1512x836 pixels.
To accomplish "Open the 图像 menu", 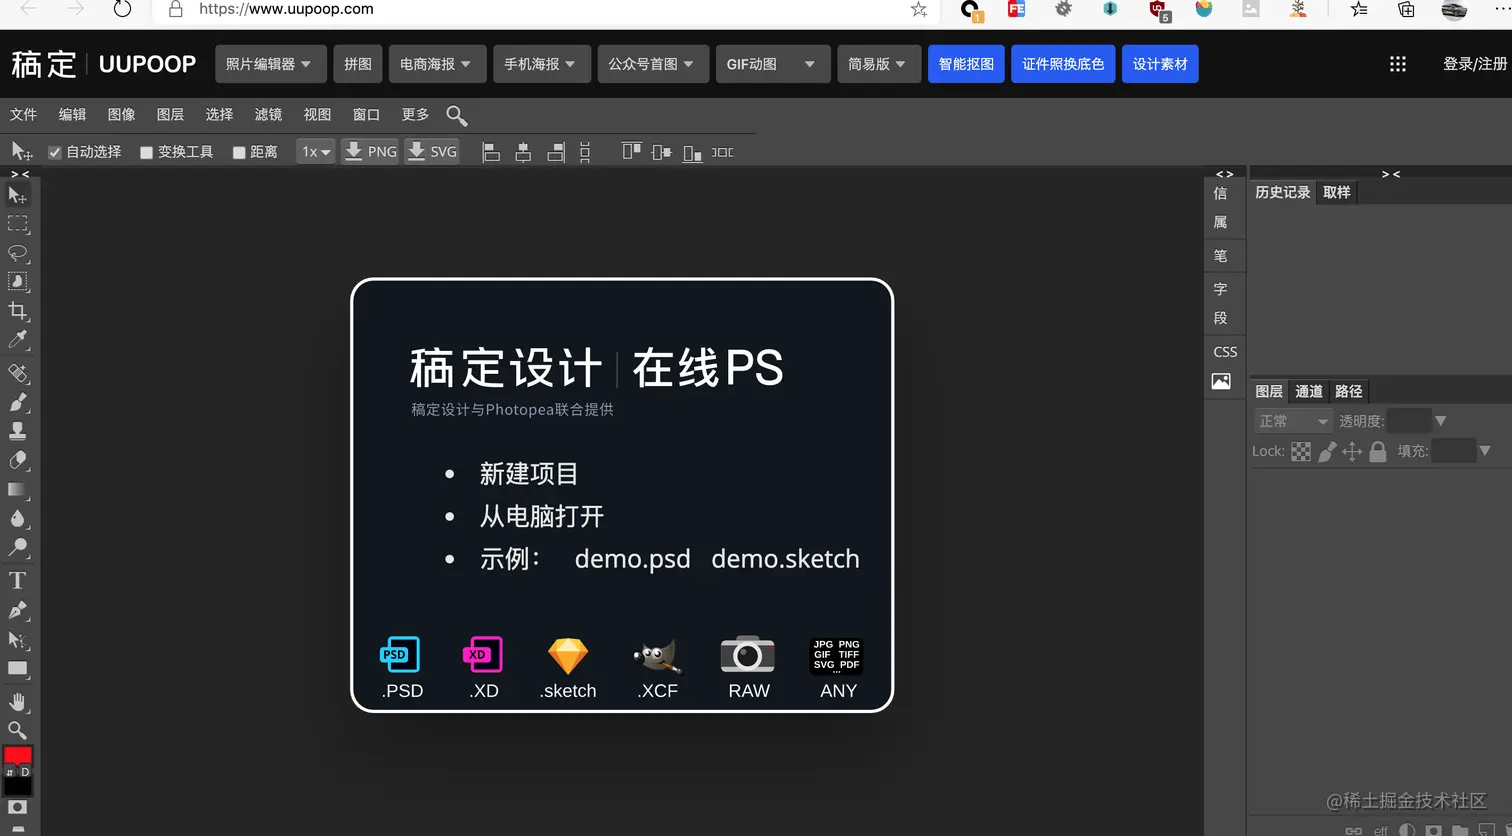I will click(x=121, y=115).
